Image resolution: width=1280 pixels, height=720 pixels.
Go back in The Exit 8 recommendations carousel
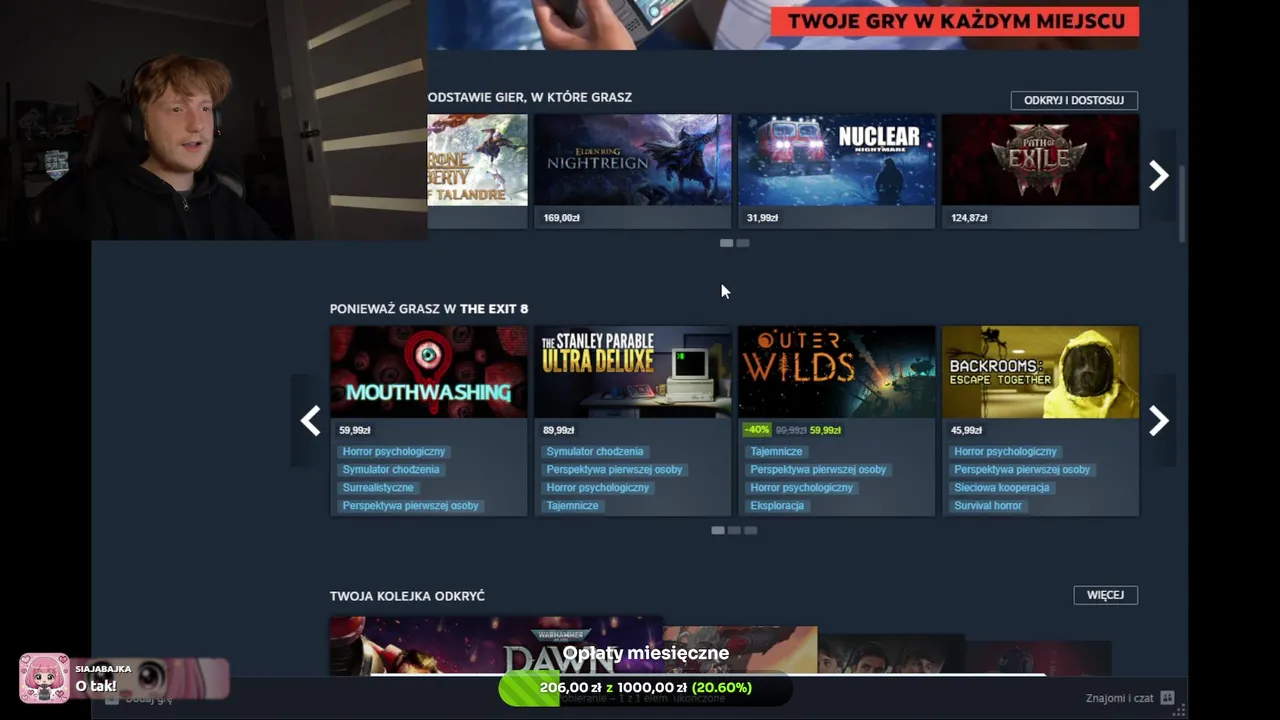(x=310, y=421)
